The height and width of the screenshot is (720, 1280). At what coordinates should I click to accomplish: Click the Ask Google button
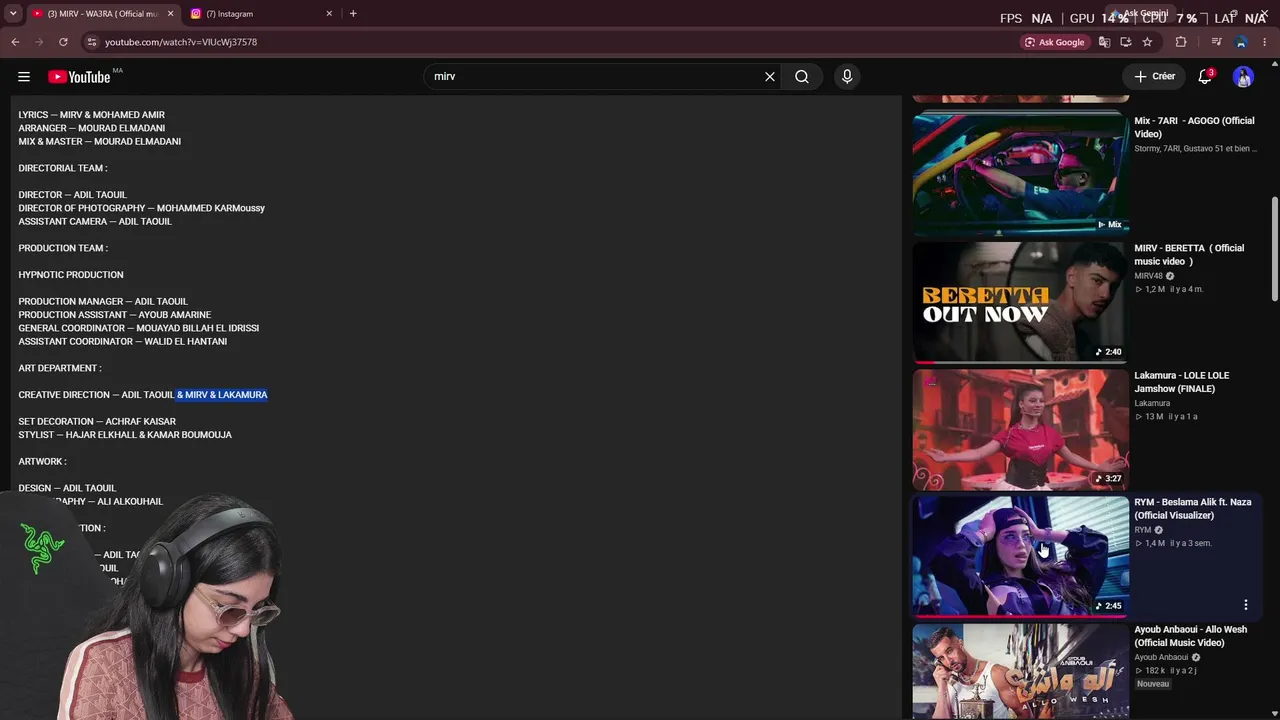tap(1054, 42)
